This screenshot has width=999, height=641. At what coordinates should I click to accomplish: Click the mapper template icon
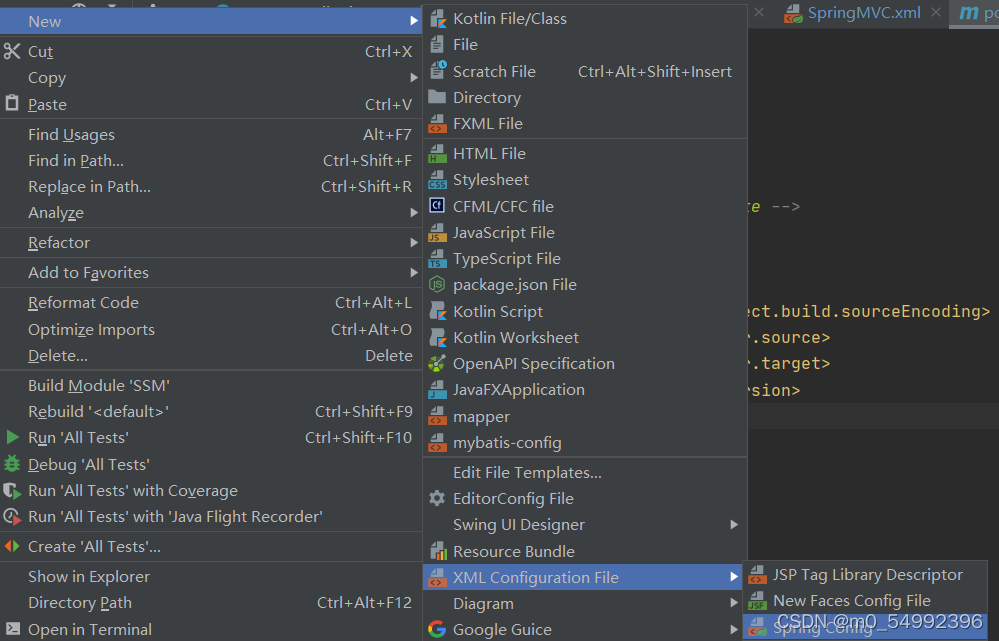[x=437, y=416]
